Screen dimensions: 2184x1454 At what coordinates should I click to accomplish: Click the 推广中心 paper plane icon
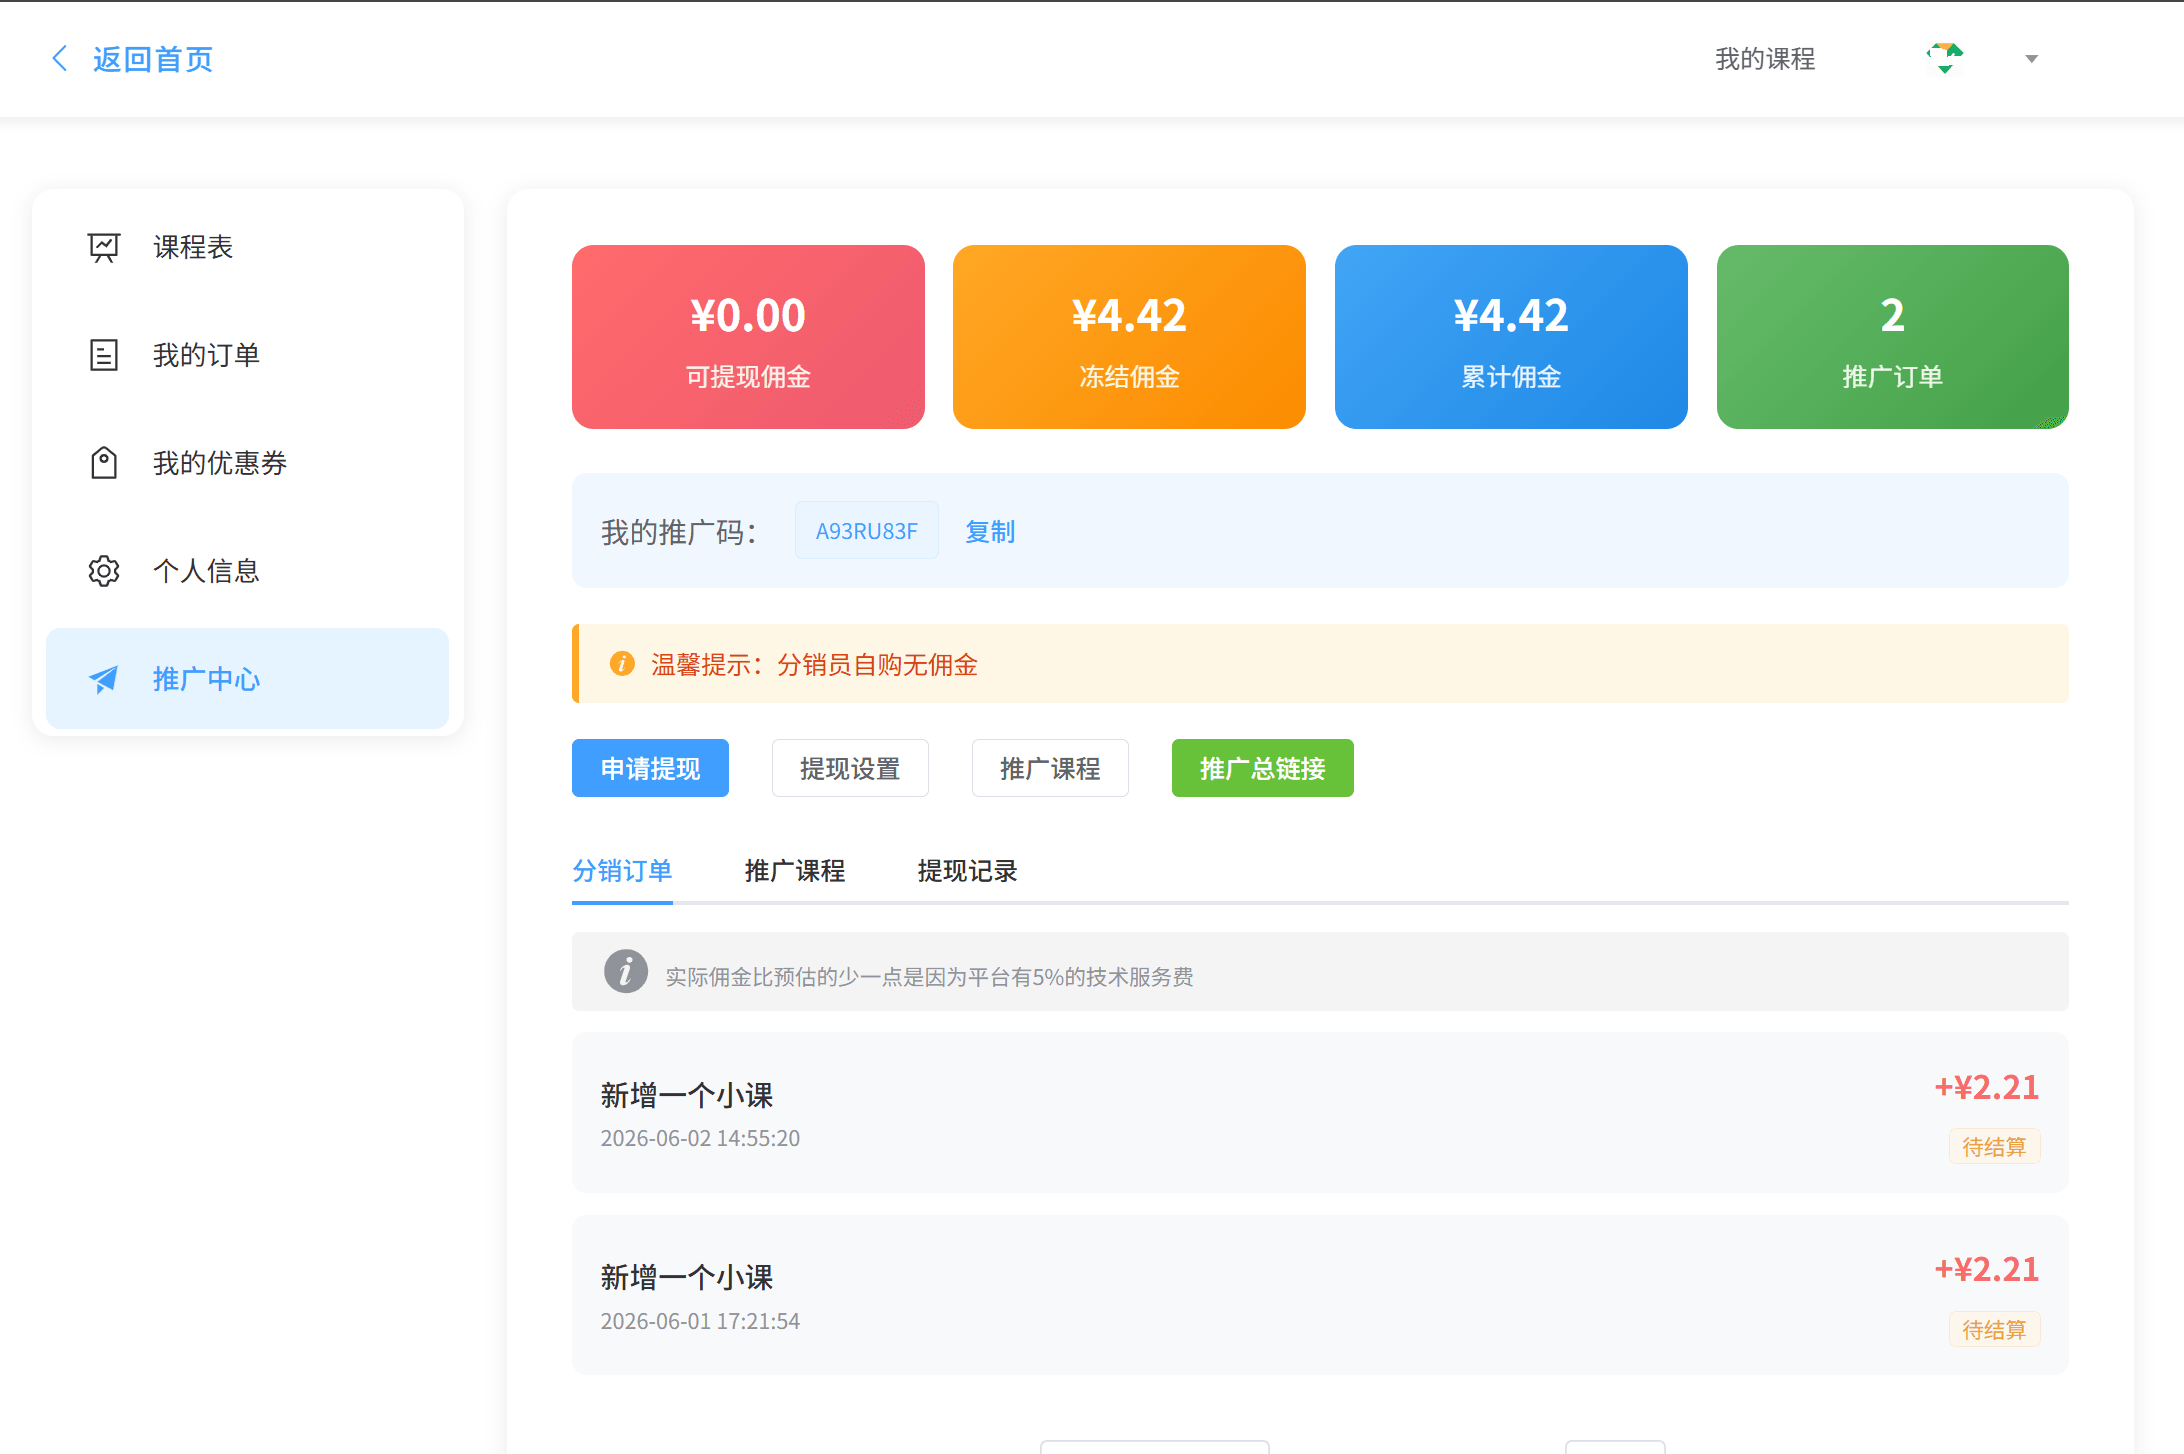tap(104, 679)
